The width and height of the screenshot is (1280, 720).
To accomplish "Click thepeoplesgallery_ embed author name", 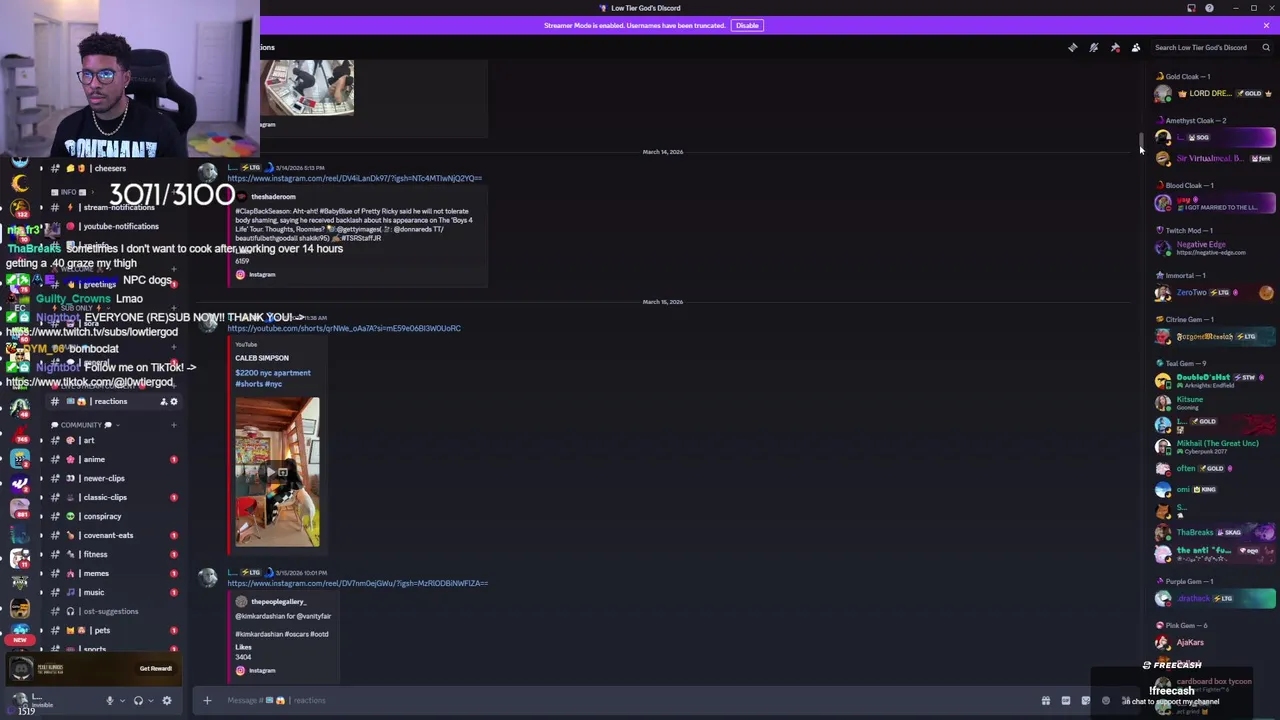I will [x=278, y=602].
